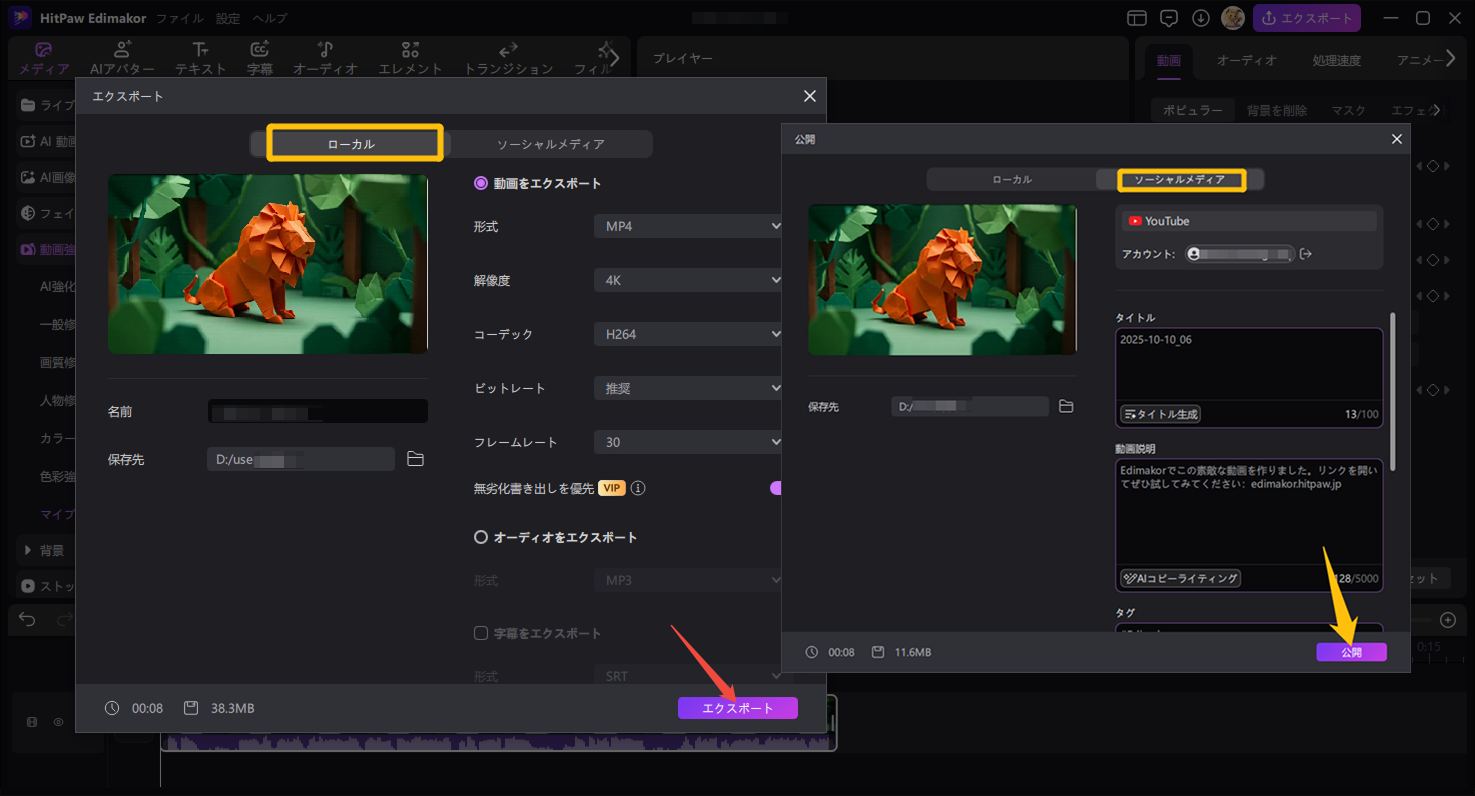Expand the 4K resolution dropdown
This screenshot has height=796, width=1475.
click(x=687, y=281)
